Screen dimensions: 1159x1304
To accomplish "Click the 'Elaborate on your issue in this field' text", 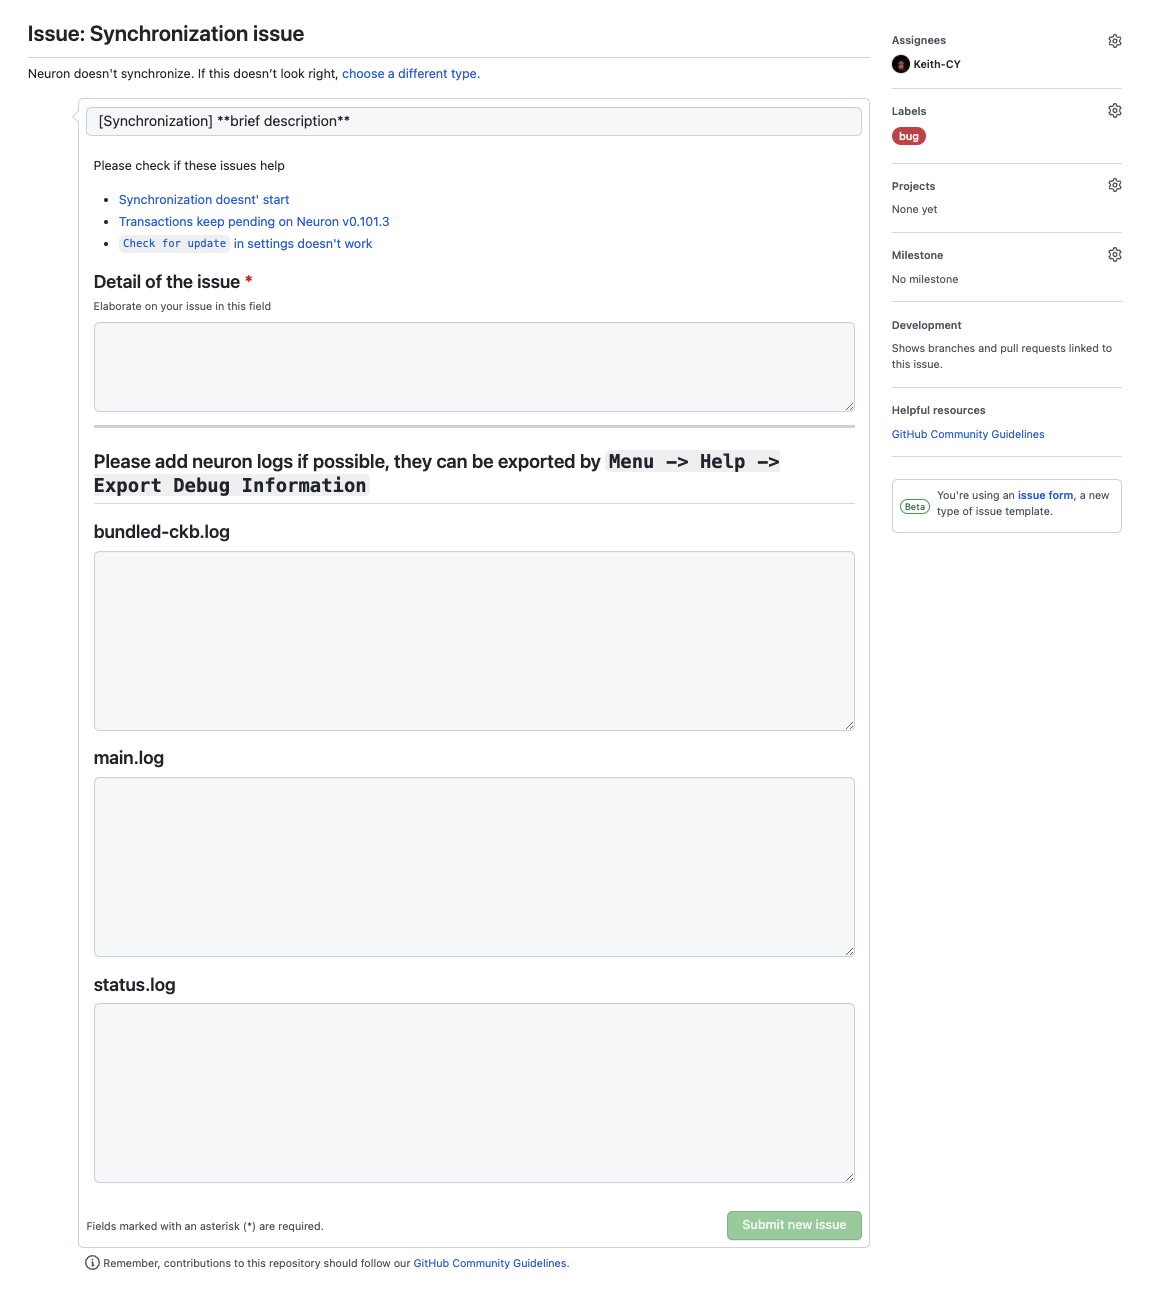I will coord(182,306).
